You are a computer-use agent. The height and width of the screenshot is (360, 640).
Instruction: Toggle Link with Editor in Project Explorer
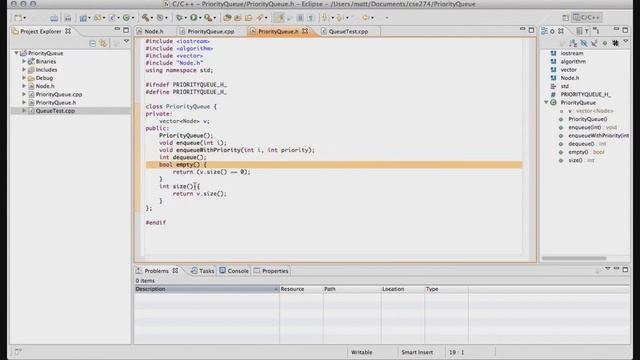tap(103, 43)
